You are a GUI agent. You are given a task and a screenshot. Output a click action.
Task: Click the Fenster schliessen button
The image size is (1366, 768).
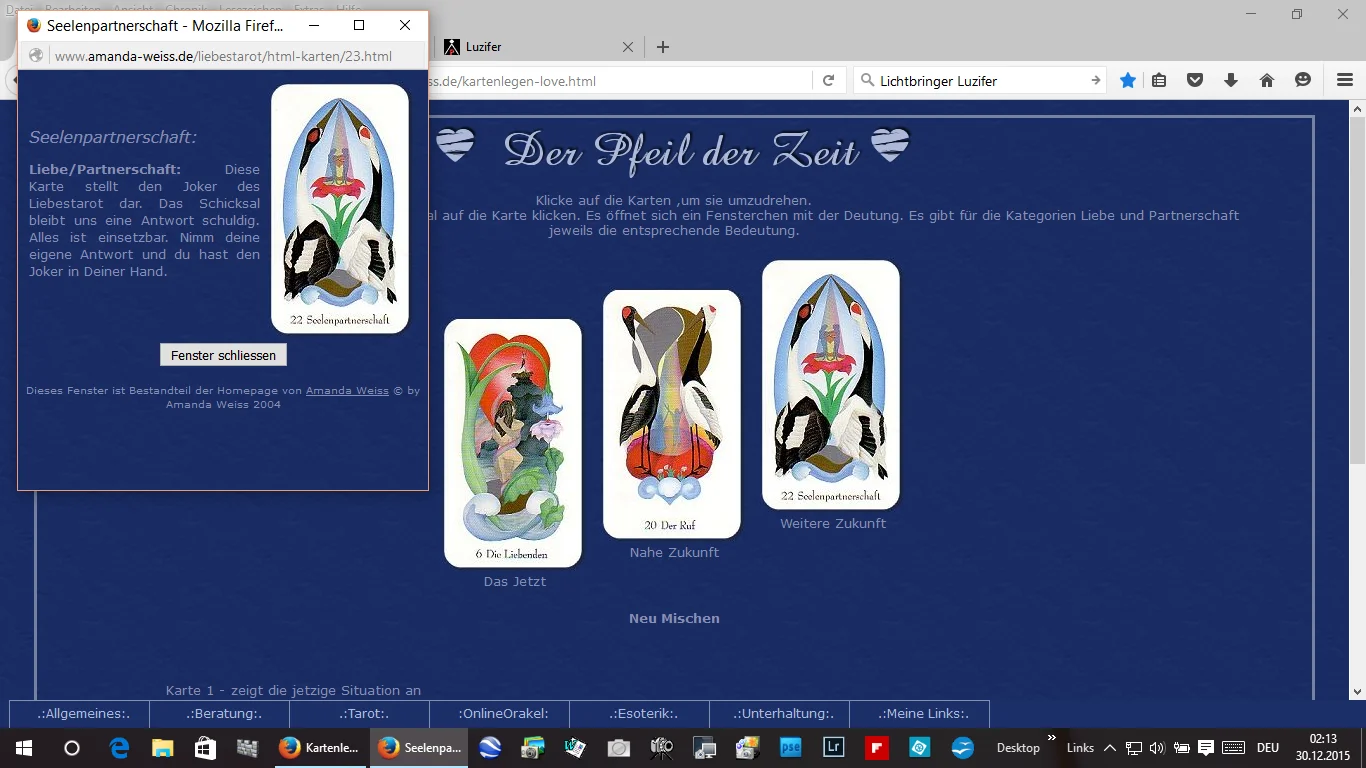pyautogui.click(x=223, y=355)
